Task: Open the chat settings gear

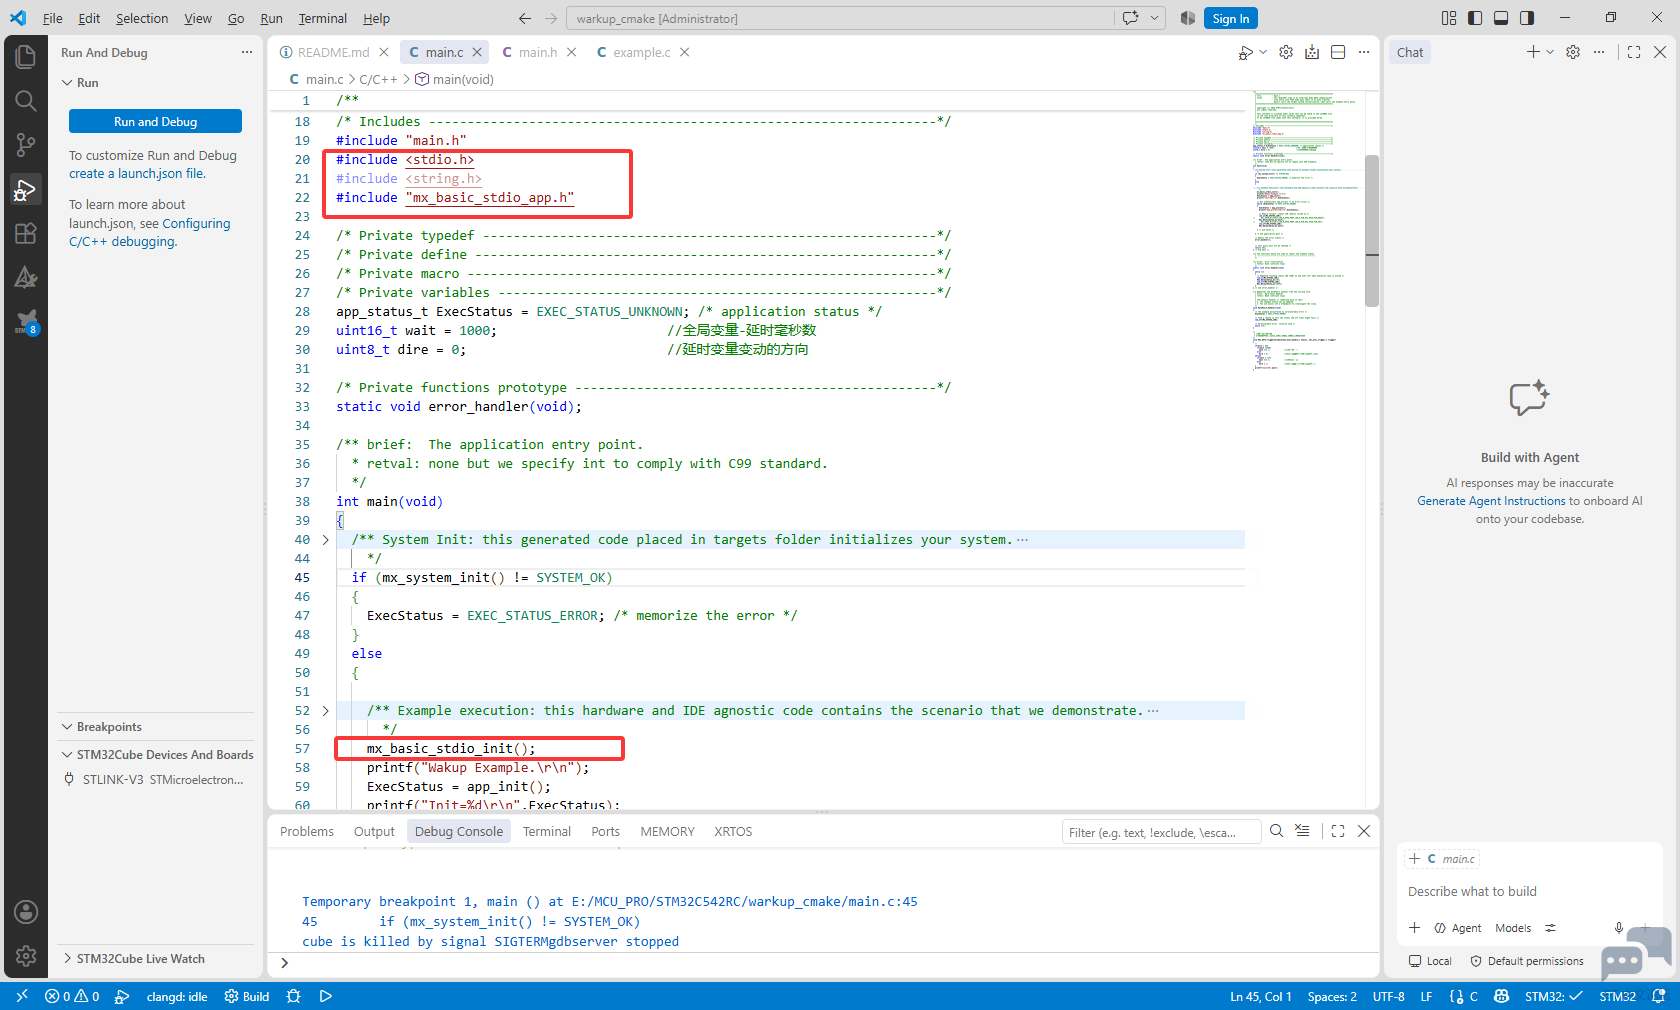Action: 1573,52
